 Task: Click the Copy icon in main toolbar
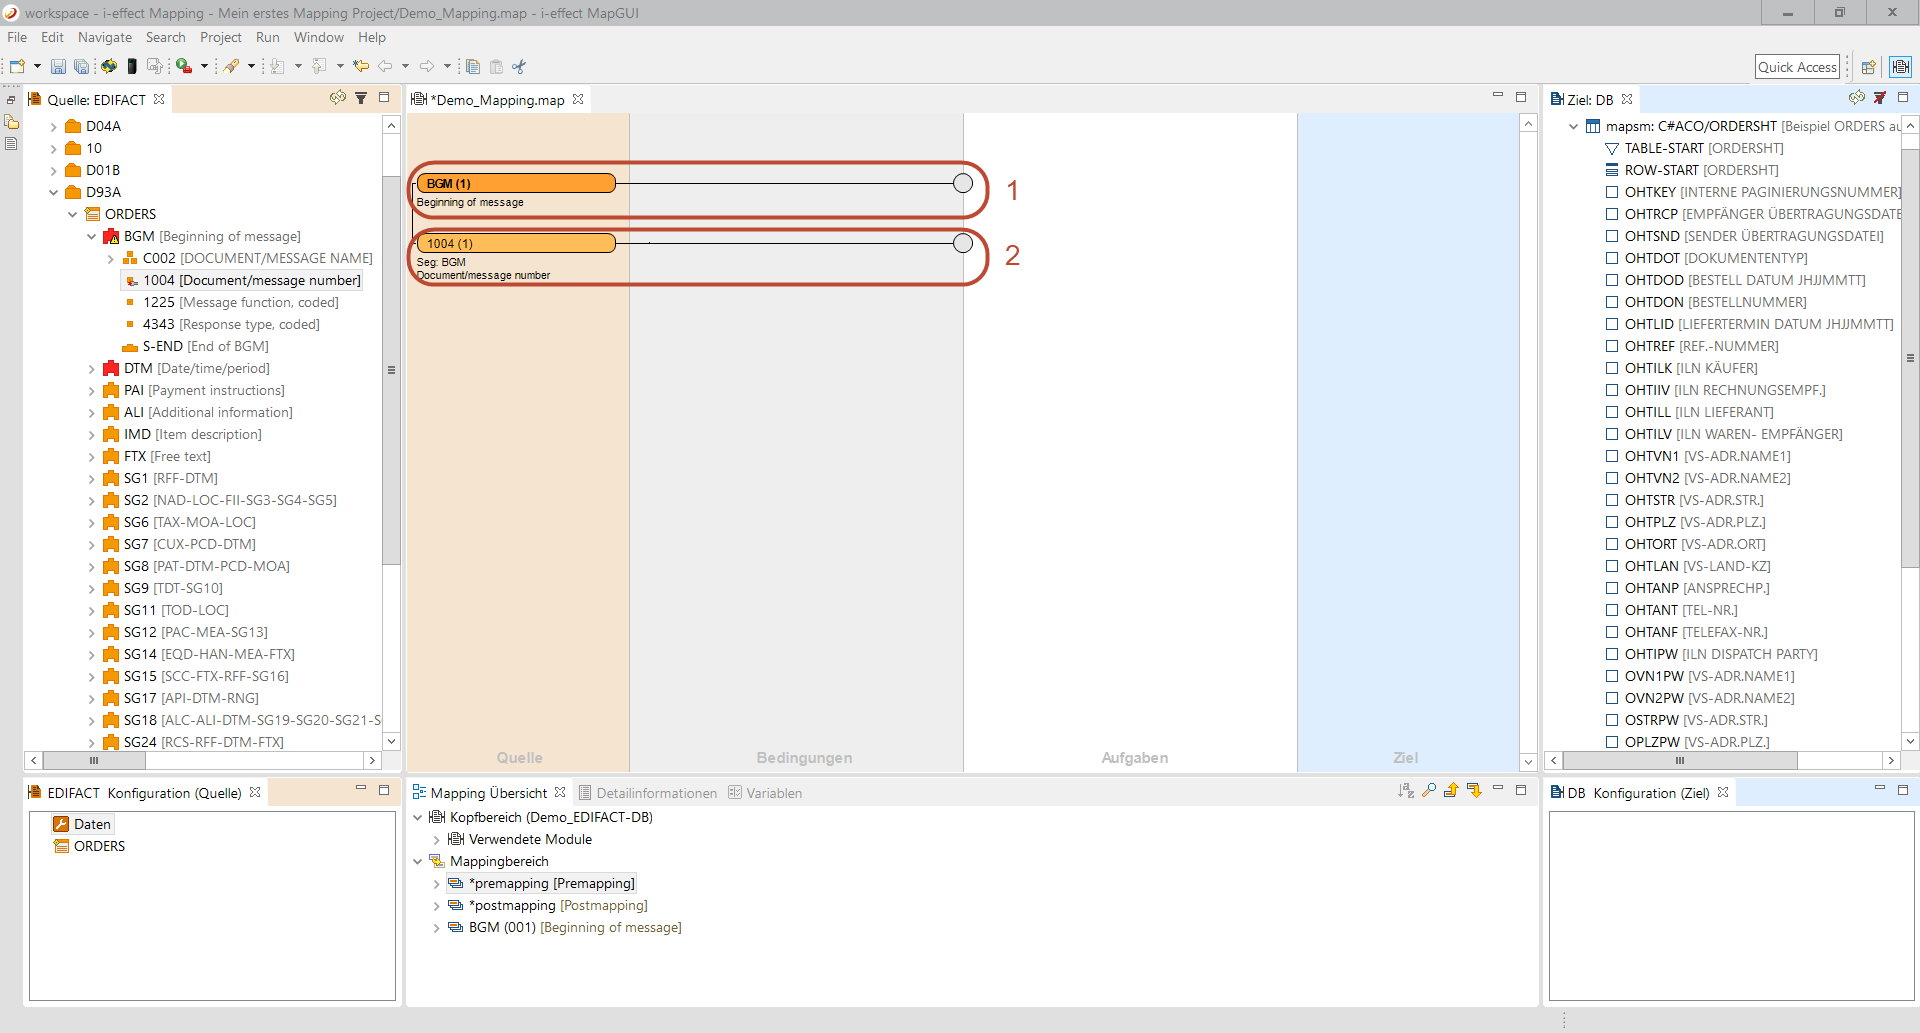click(473, 67)
